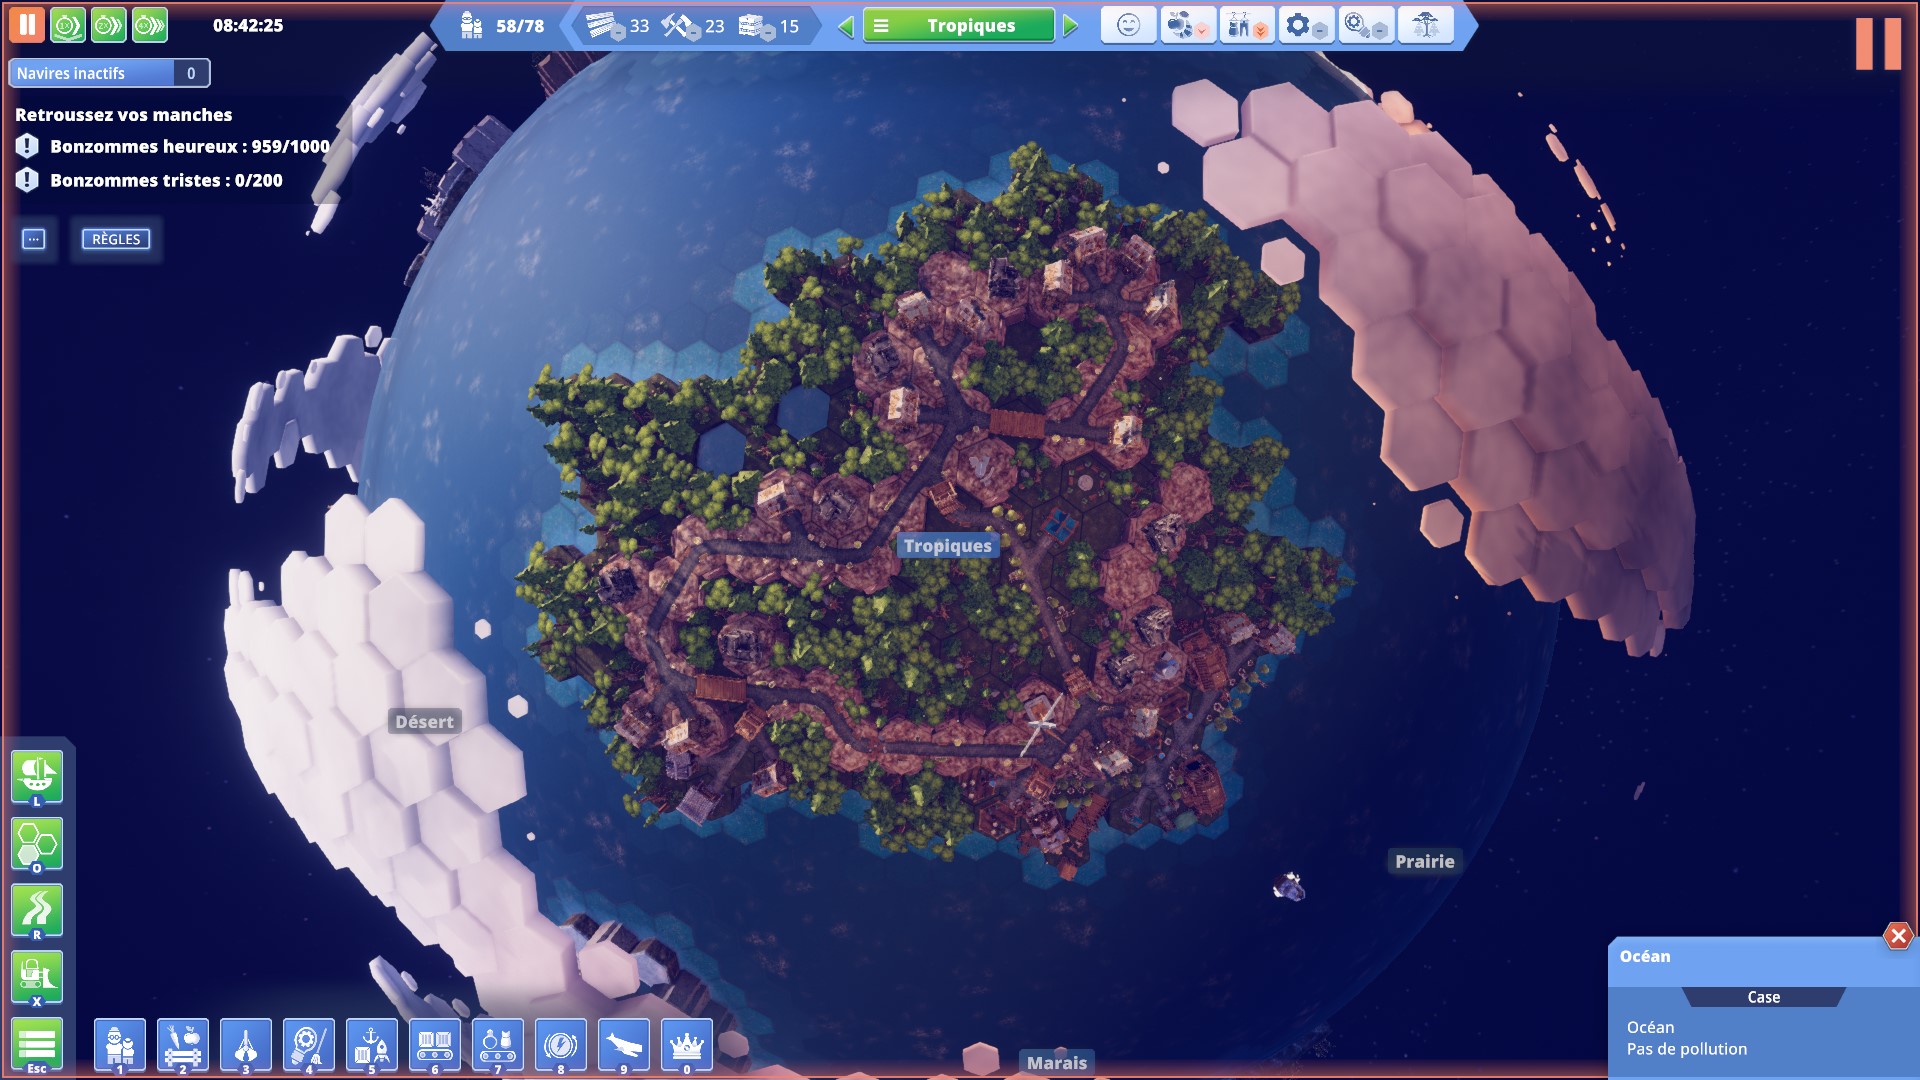Click the Bonzommes heureux : 959/1000 objective text

190,146
